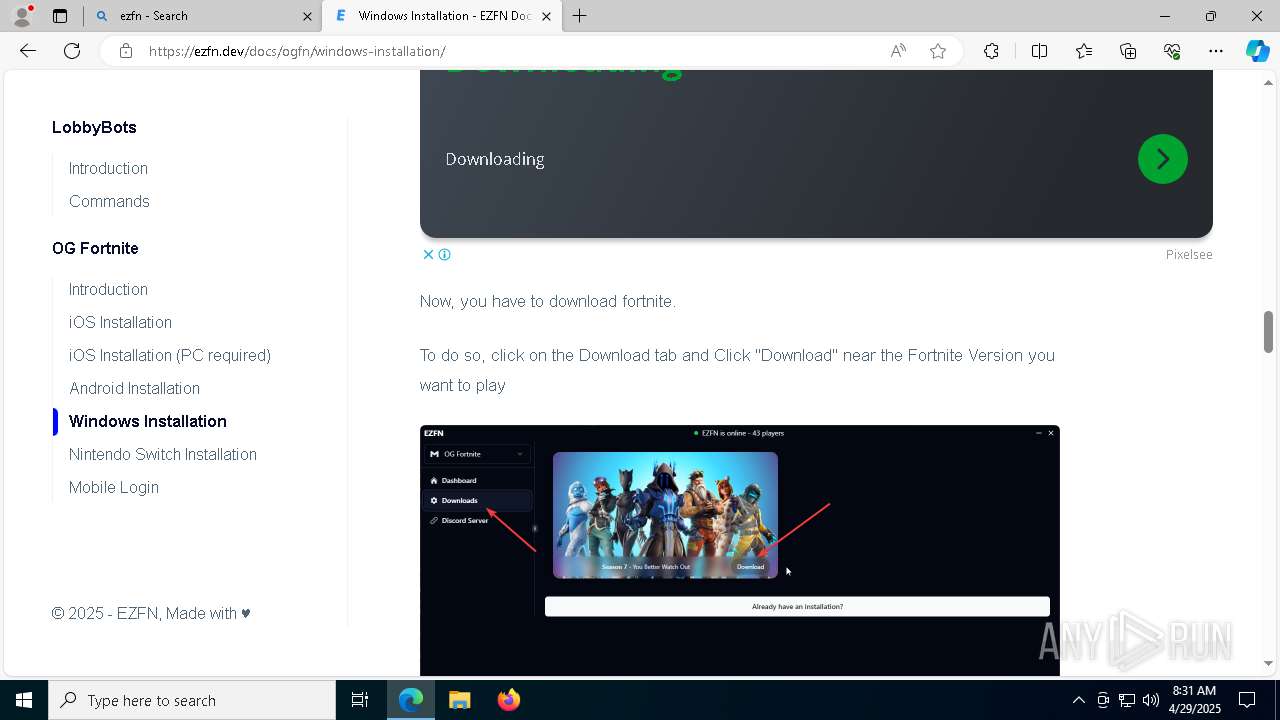Show hidden system tray icons

click(x=1078, y=700)
